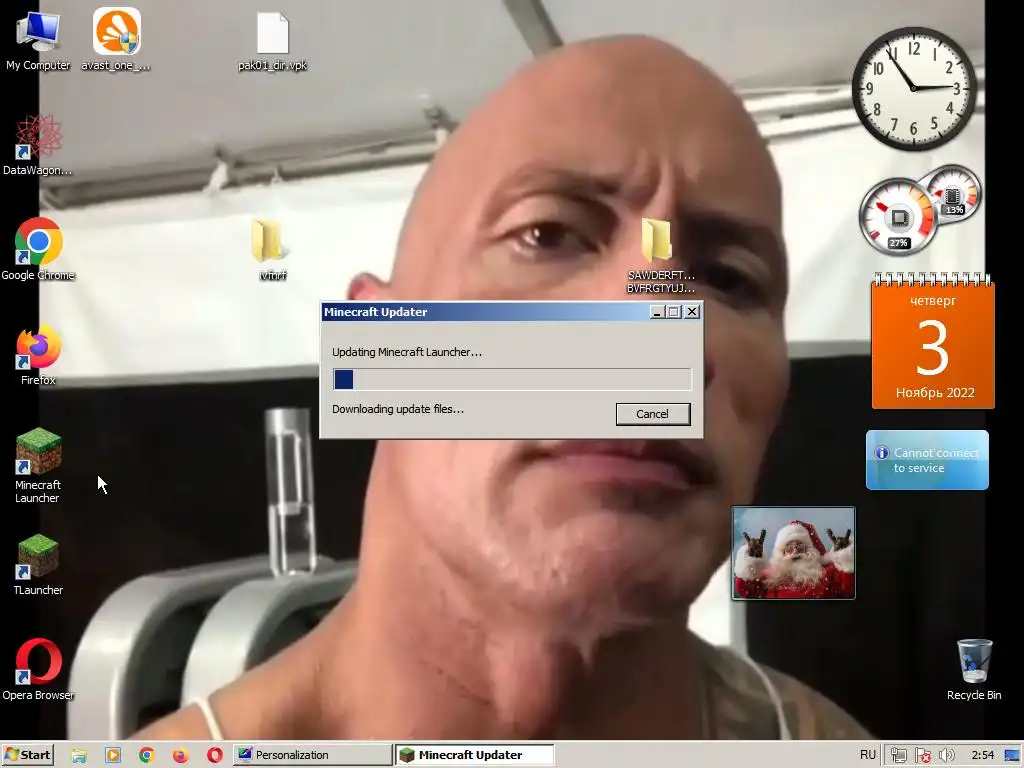The image size is (1024, 768).
Task: Open the My Computer desktop icon
Action: (x=38, y=40)
